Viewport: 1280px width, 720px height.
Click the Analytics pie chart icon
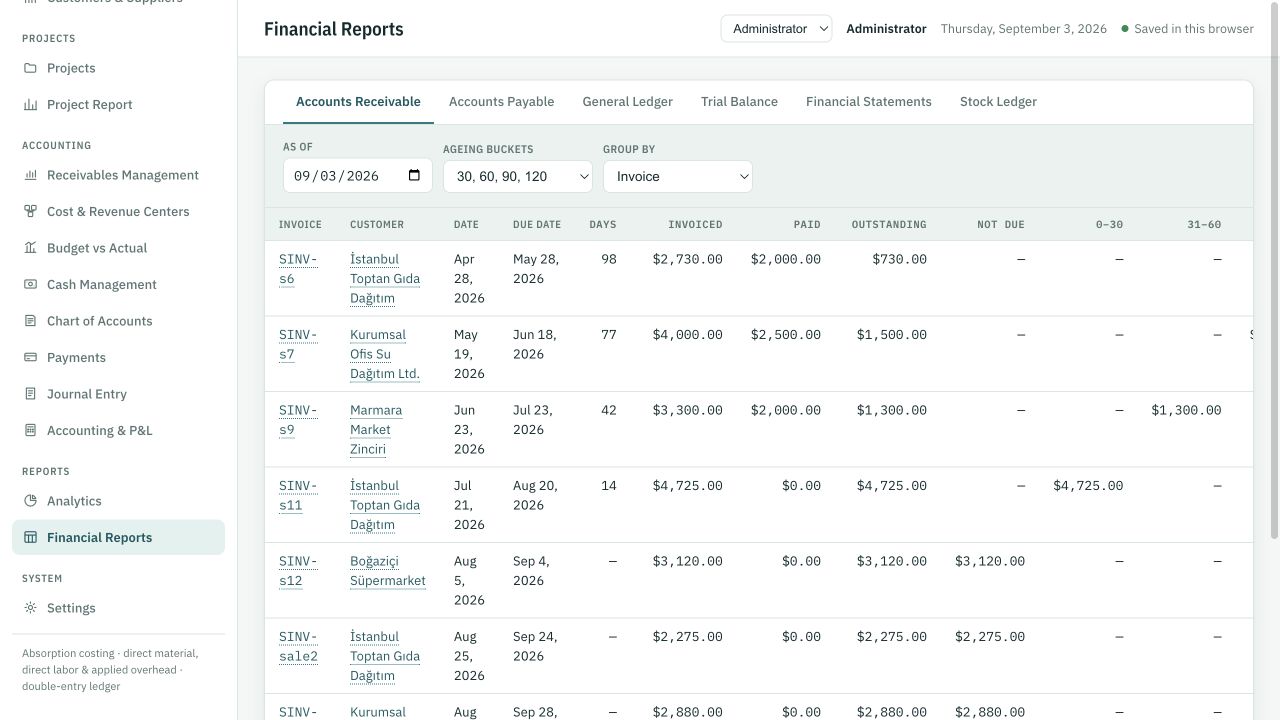click(x=30, y=501)
